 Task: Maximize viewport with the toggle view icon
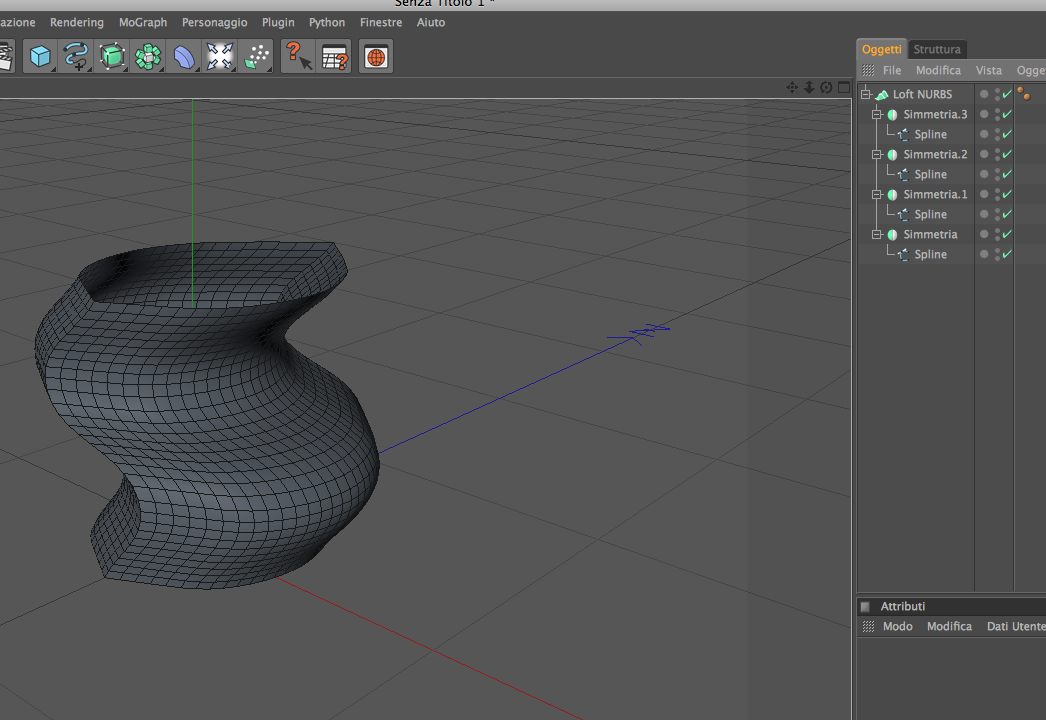click(x=843, y=88)
